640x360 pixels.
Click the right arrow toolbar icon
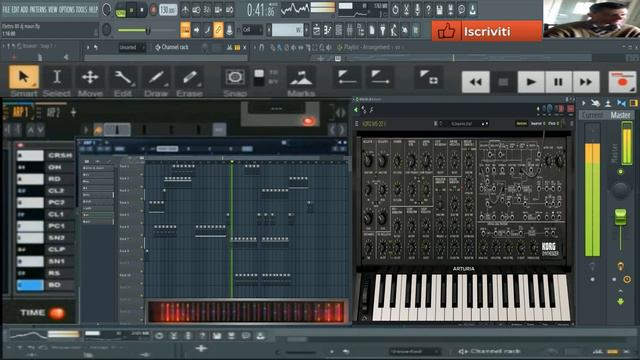click(x=196, y=30)
